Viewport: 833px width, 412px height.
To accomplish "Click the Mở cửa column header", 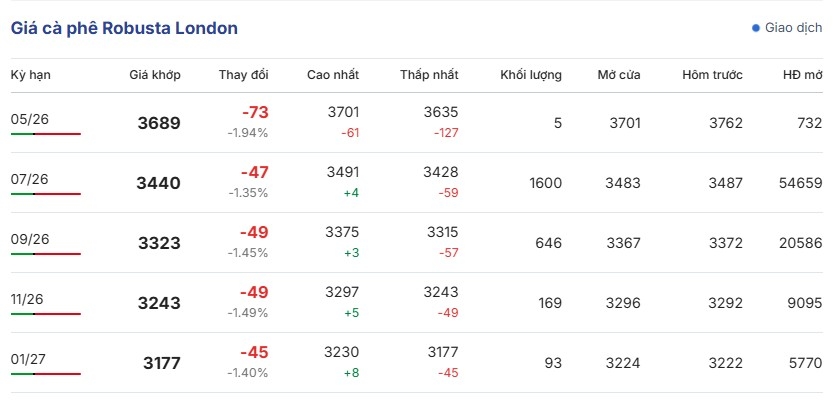I will tap(619, 75).
